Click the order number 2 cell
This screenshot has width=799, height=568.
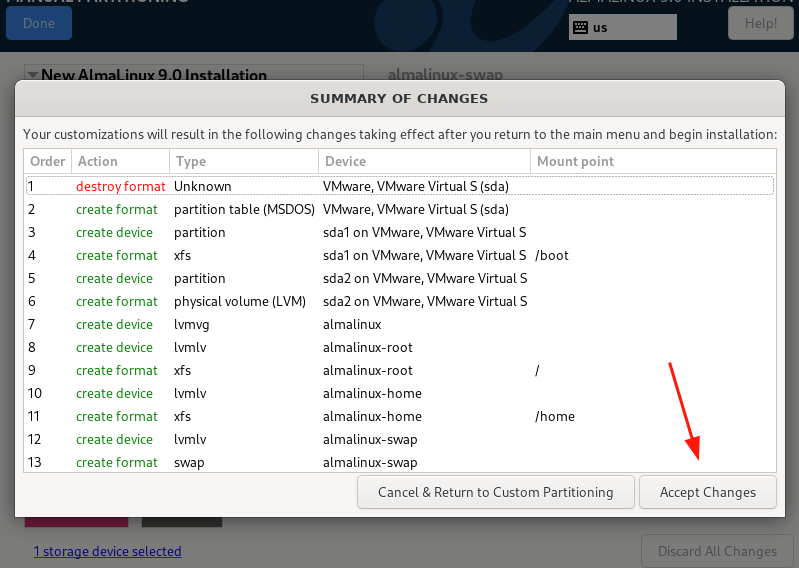point(32,209)
